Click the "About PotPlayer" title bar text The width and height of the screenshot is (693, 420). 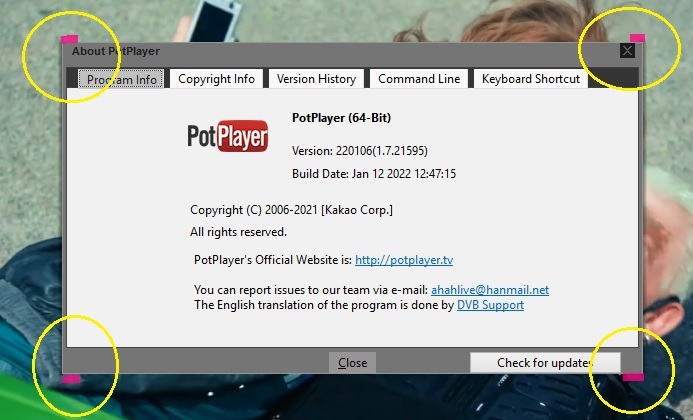point(116,51)
